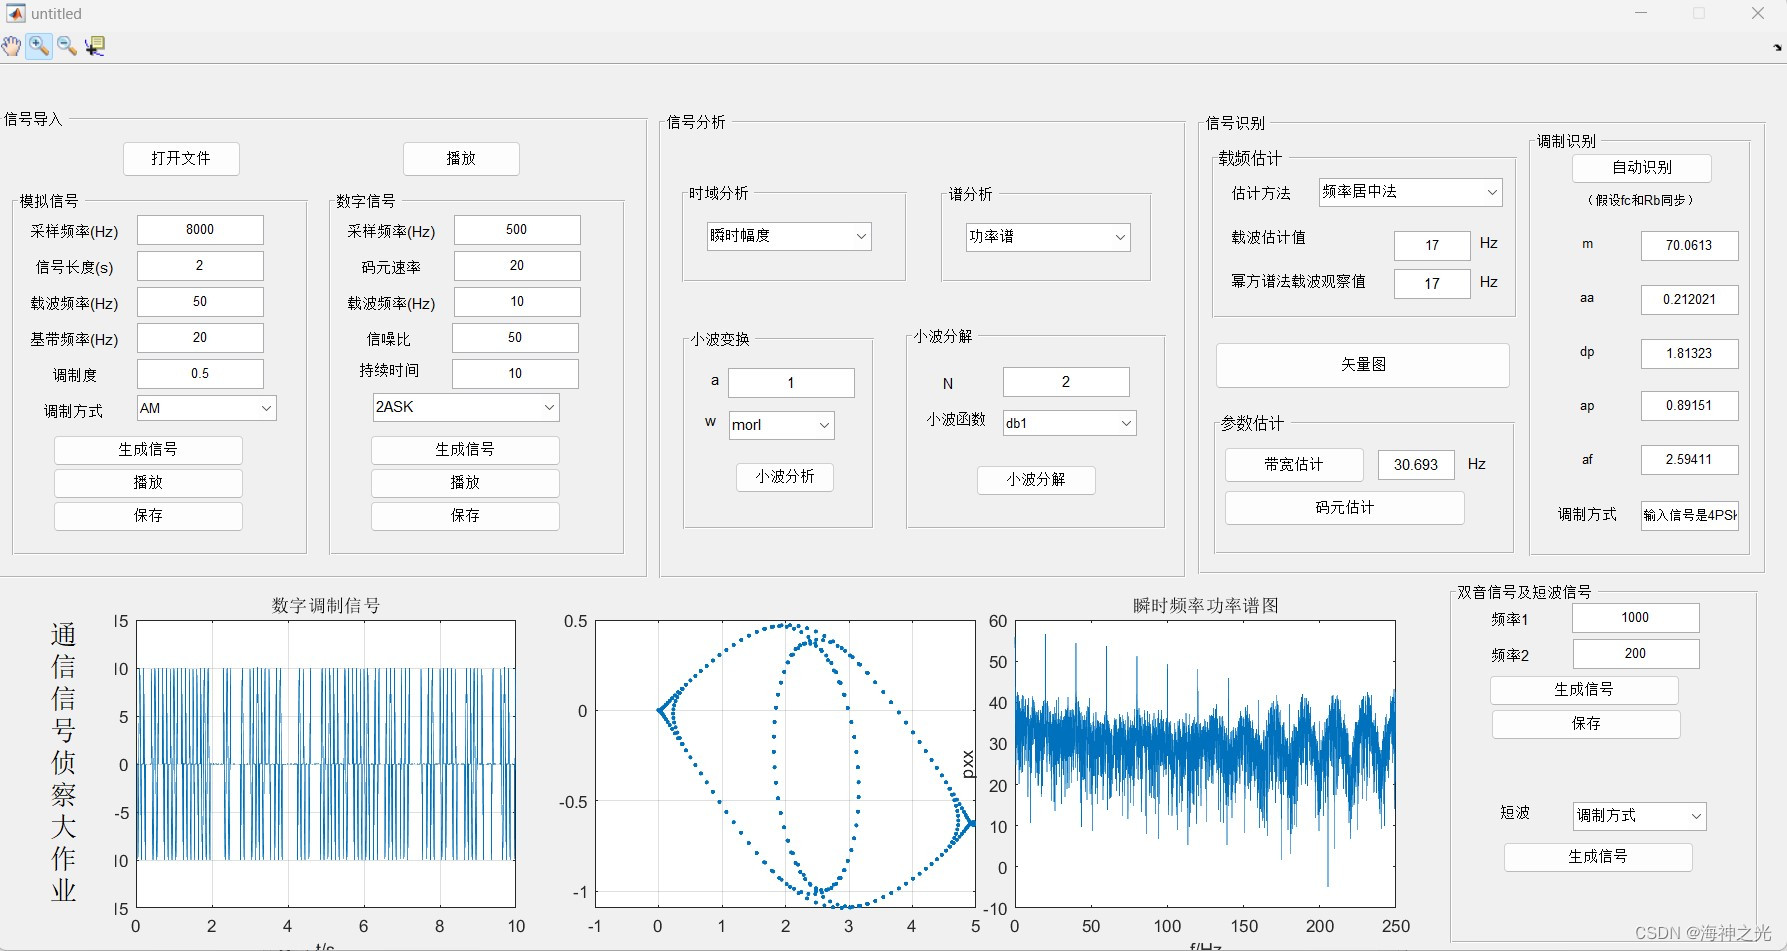Activate the Zoom Out magnifier tool
Viewport: 1787px width, 951px height.
[x=67, y=46]
